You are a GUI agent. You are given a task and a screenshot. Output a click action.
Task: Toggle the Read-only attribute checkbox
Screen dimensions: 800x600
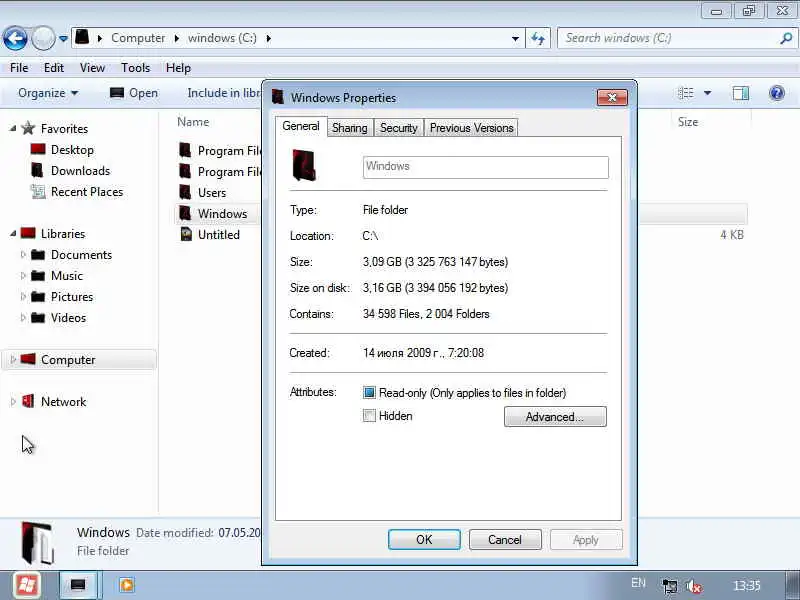point(369,392)
